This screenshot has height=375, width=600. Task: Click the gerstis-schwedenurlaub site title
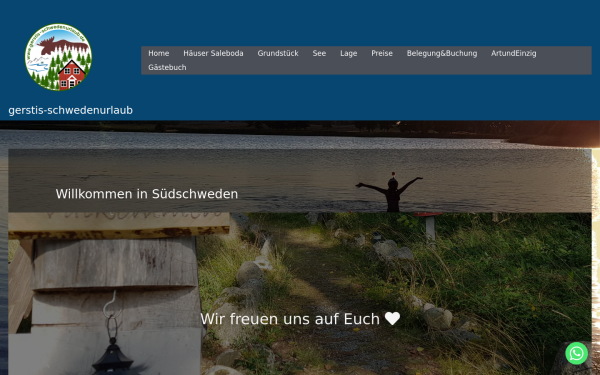[x=70, y=110]
